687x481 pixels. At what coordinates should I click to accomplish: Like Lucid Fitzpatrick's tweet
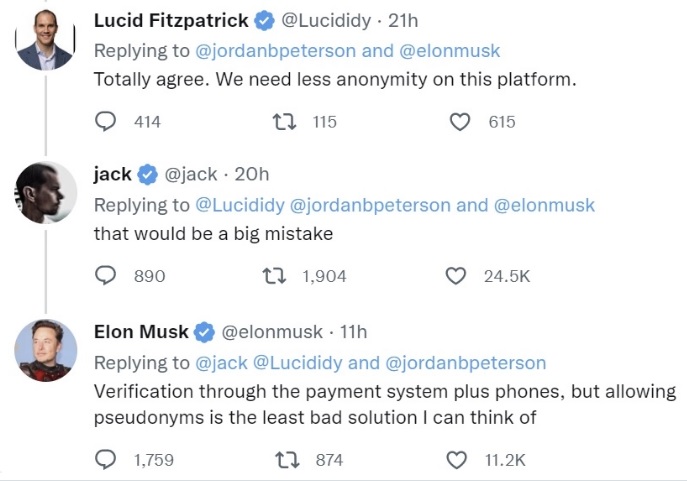point(460,122)
